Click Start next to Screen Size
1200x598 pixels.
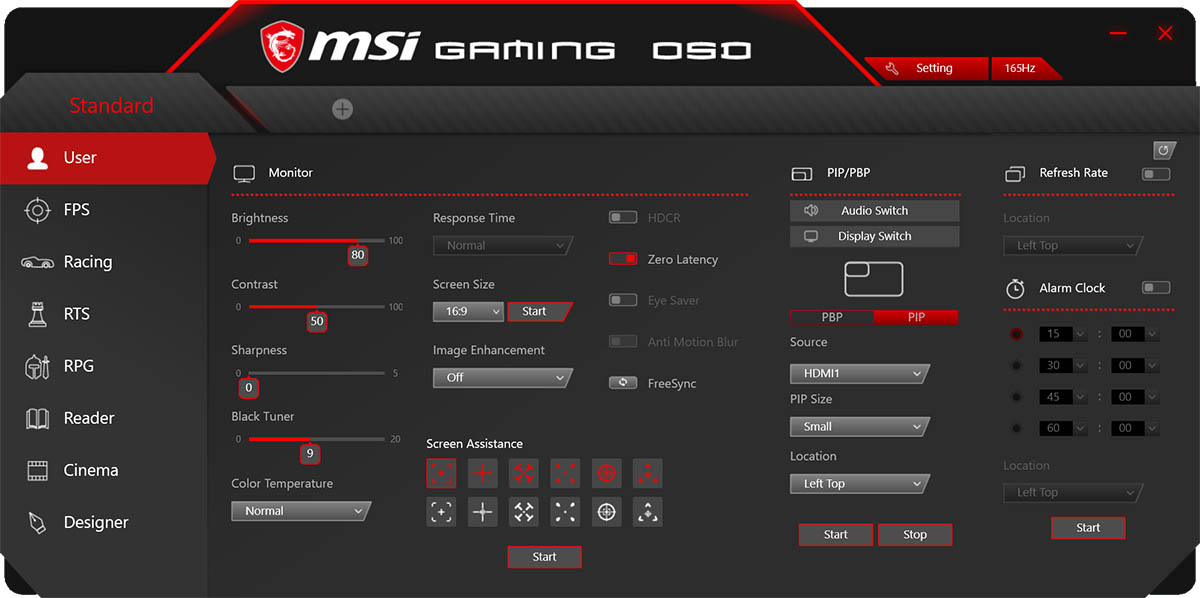(x=539, y=312)
